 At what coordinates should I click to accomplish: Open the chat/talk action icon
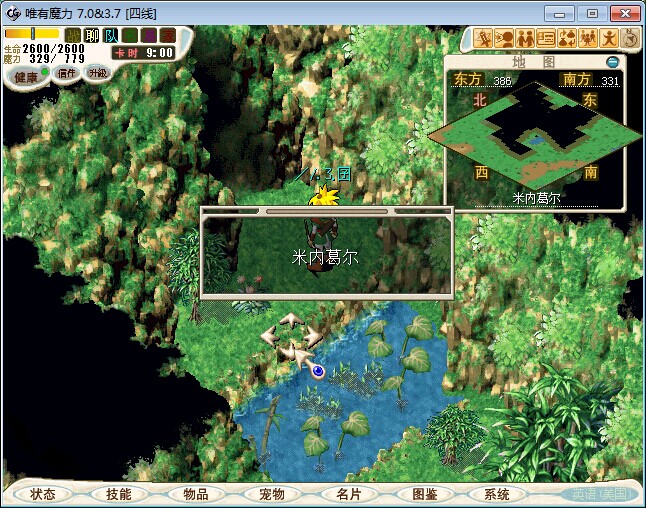coord(505,38)
